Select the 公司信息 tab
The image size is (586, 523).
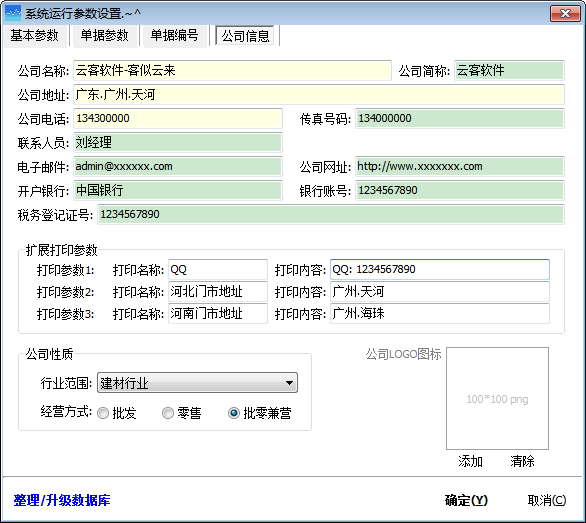[x=246, y=36]
